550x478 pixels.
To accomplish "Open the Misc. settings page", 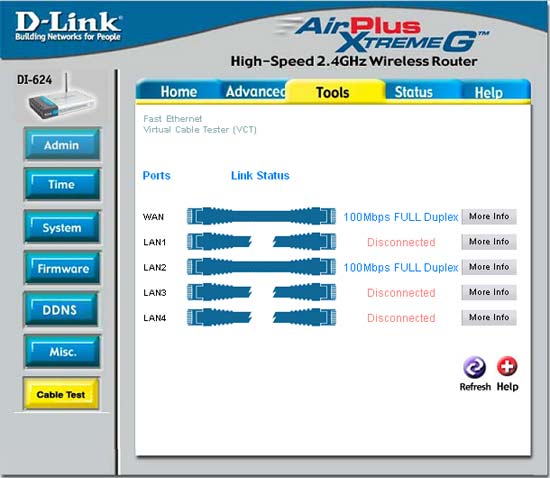I will pos(62,351).
